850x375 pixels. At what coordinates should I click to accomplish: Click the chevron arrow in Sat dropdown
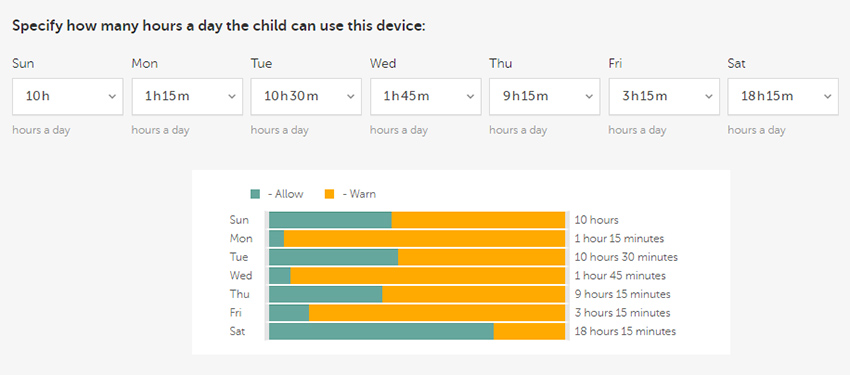click(827, 96)
